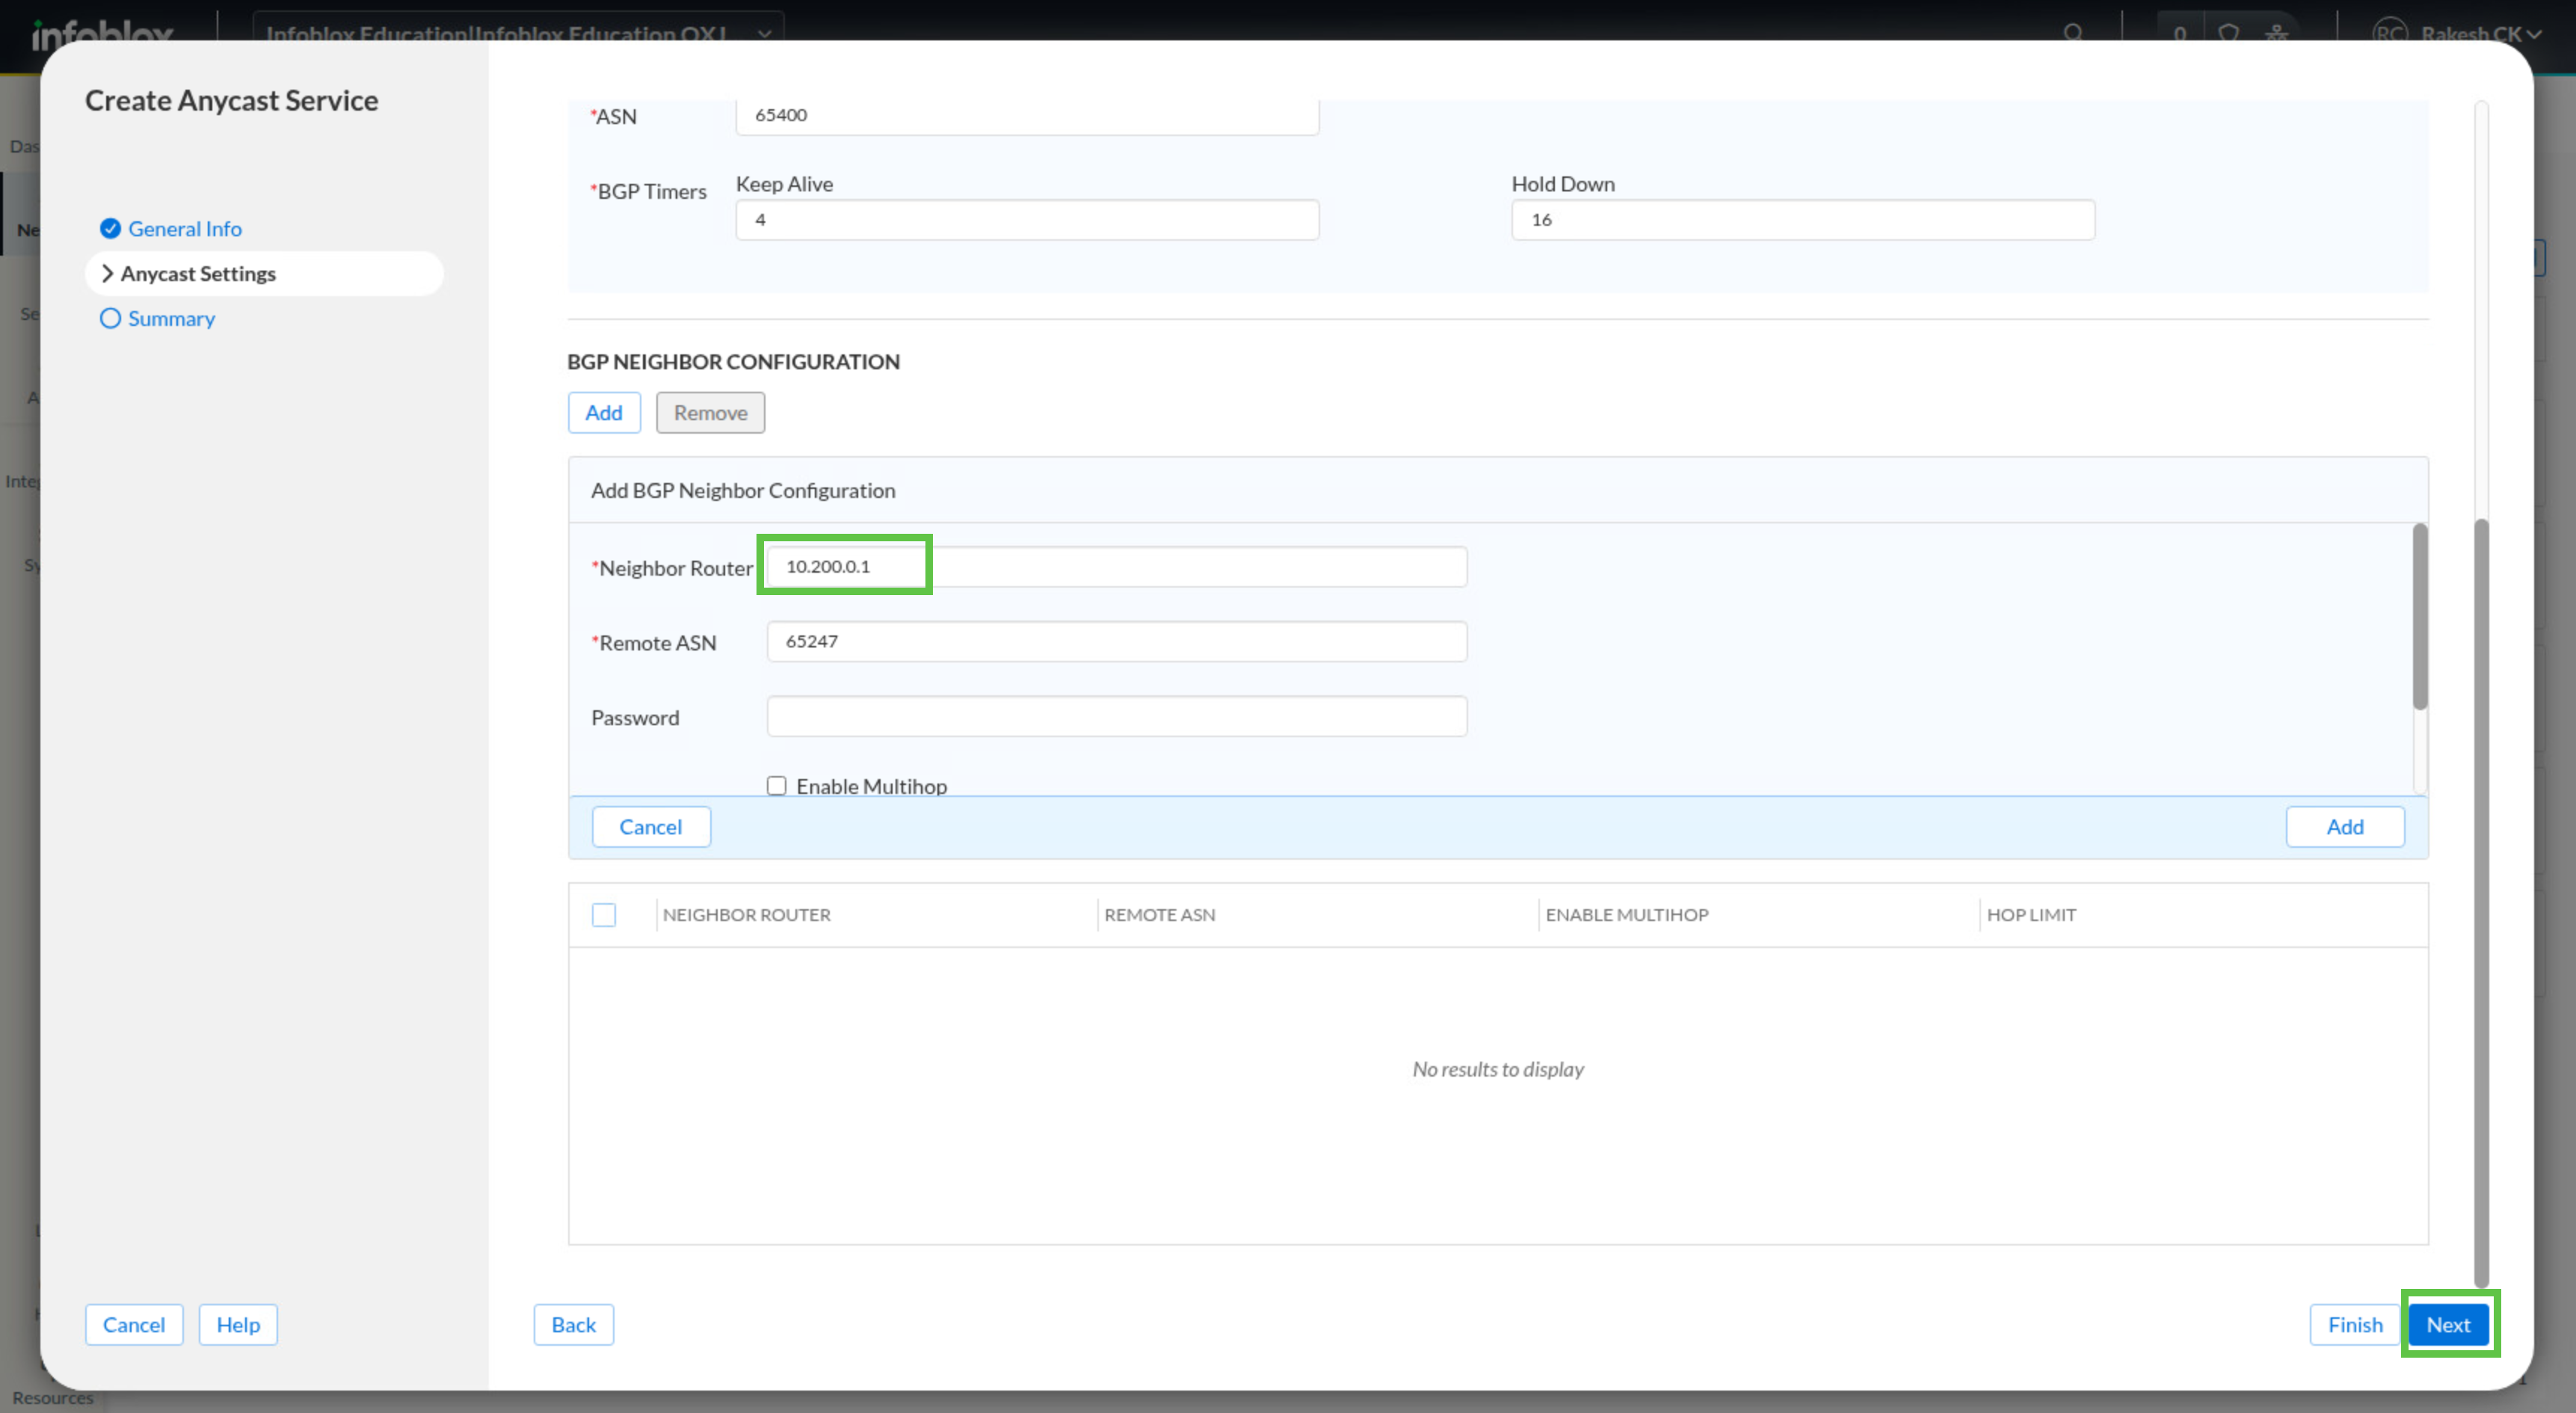
Task: Cancel the BGP neighbor configuration form
Action: (x=651, y=826)
